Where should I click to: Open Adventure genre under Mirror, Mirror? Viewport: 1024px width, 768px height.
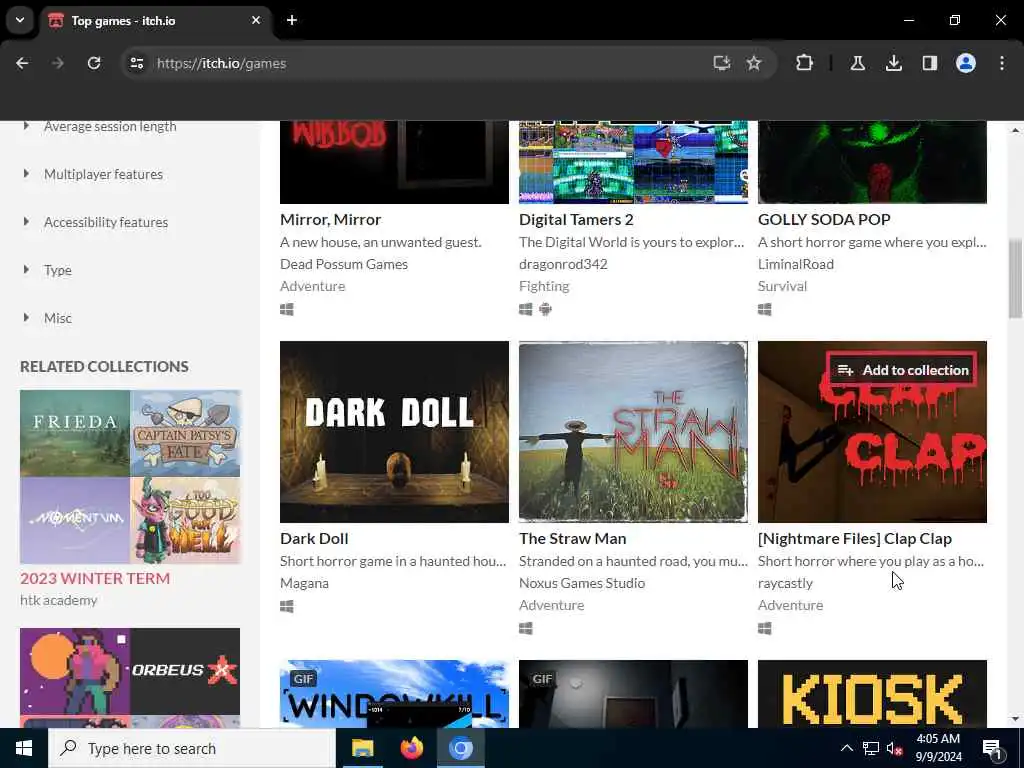312,286
